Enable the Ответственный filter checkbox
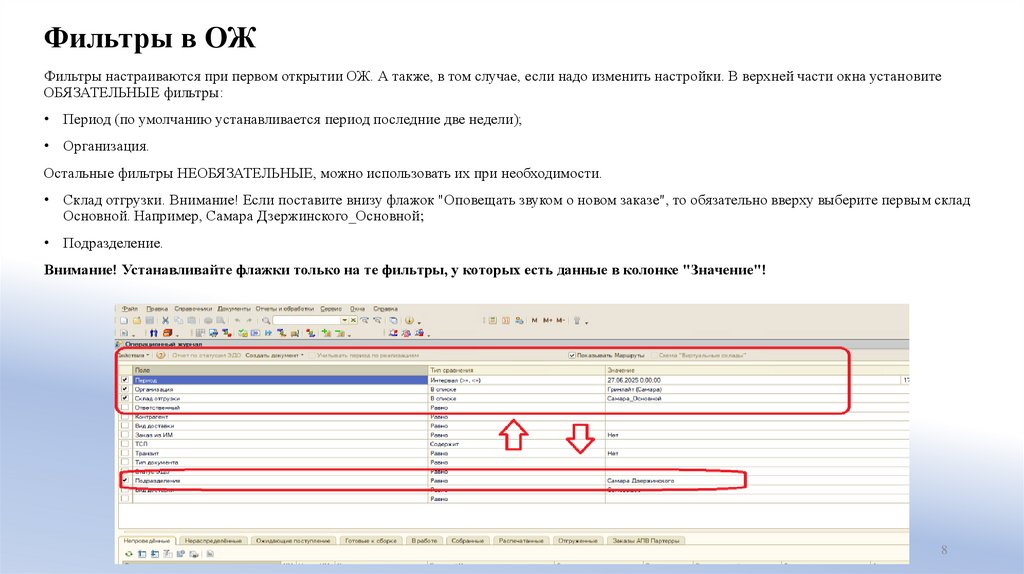 click(x=125, y=407)
